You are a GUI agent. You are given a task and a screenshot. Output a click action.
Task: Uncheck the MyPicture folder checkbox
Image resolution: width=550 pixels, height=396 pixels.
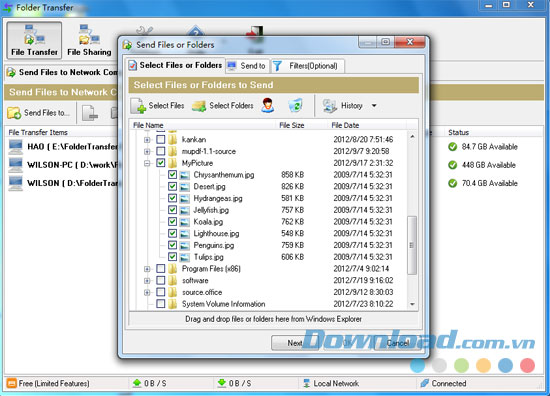[x=161, y=163]
